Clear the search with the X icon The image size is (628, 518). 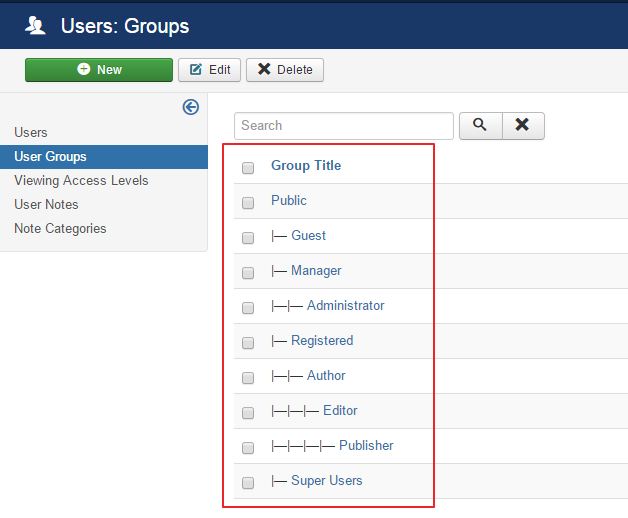pyautogui.click(x=522, y=125)
